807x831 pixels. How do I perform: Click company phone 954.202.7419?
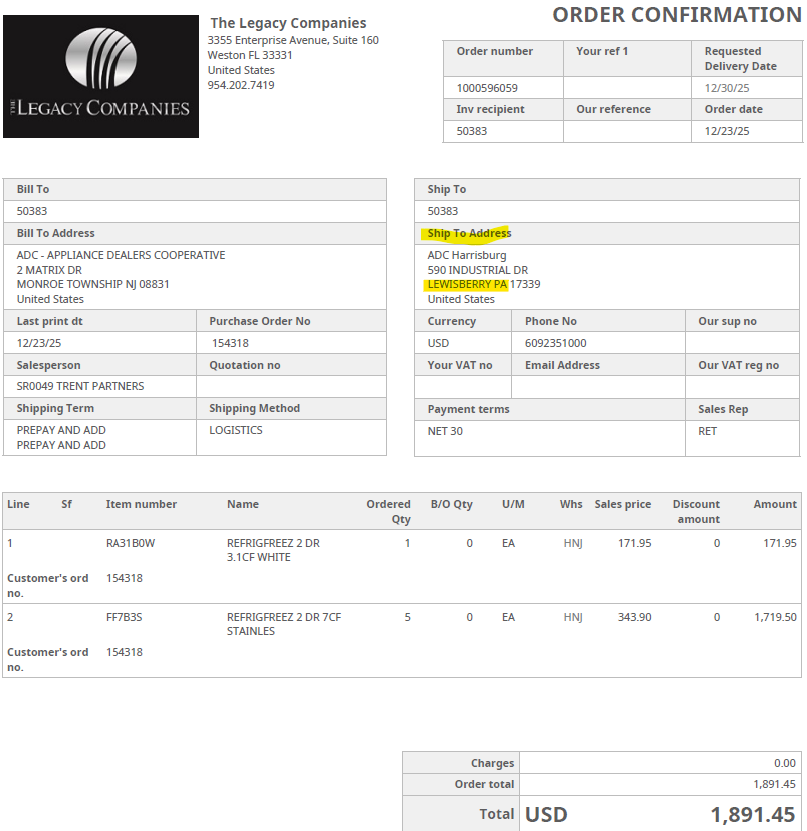[241, 85]
